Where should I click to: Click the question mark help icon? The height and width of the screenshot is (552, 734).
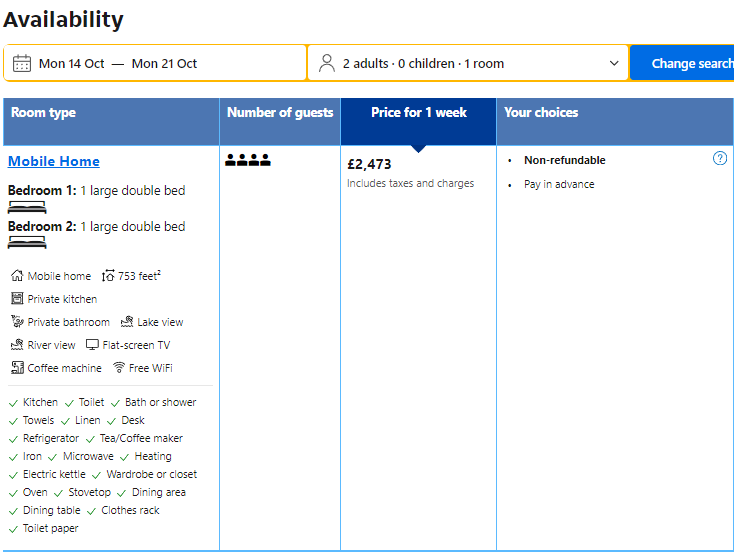[x=720, y=158]
